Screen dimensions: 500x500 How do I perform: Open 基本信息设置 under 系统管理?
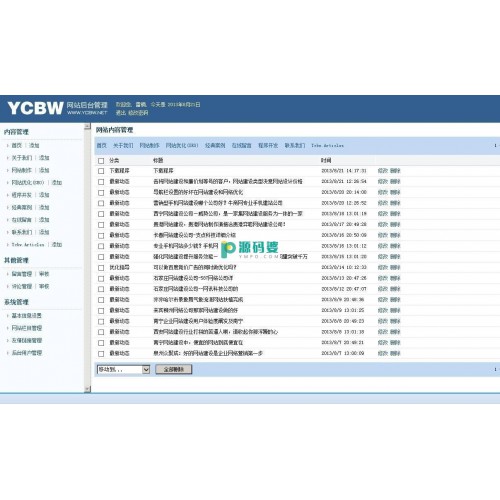click(27, 316)
